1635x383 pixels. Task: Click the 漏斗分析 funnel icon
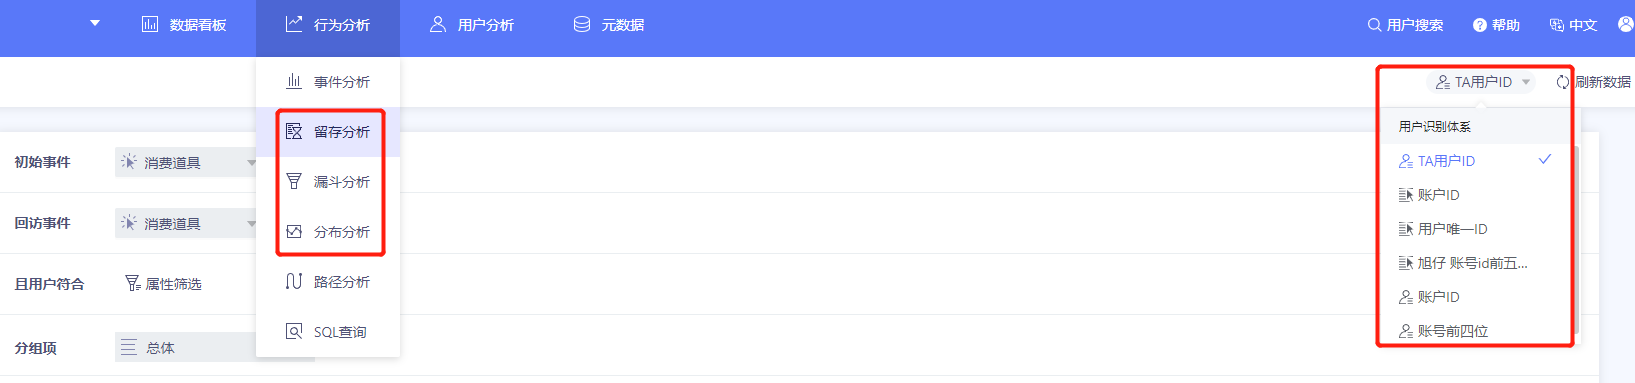tap(294, 181)
